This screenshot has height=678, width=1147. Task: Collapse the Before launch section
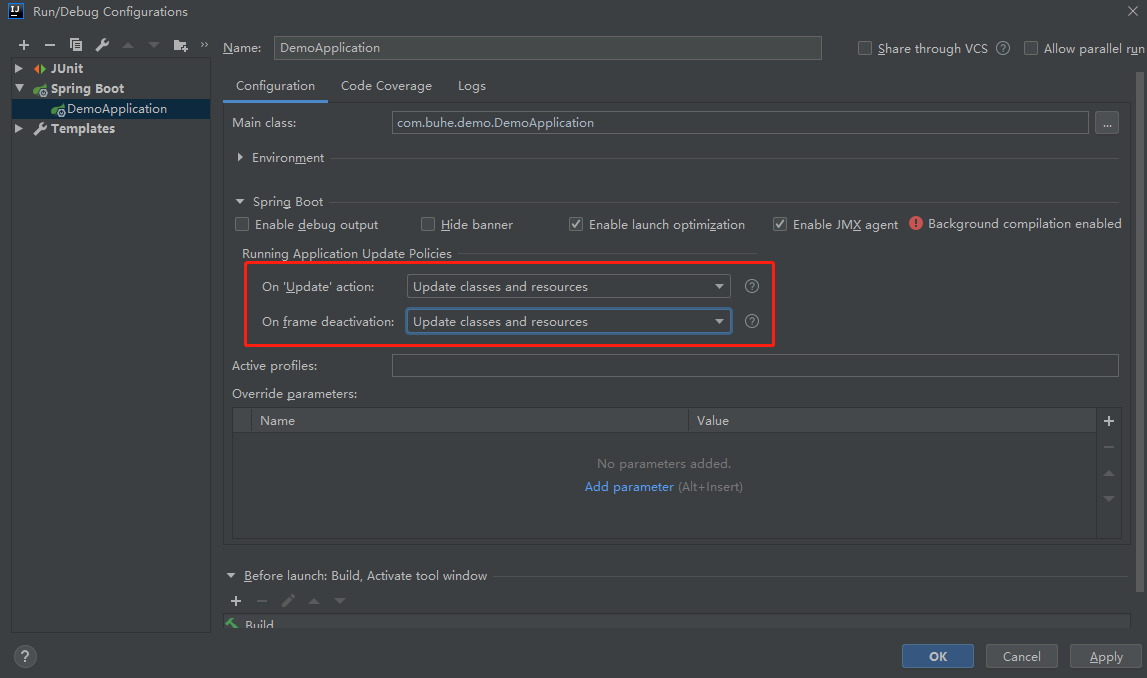231,576
